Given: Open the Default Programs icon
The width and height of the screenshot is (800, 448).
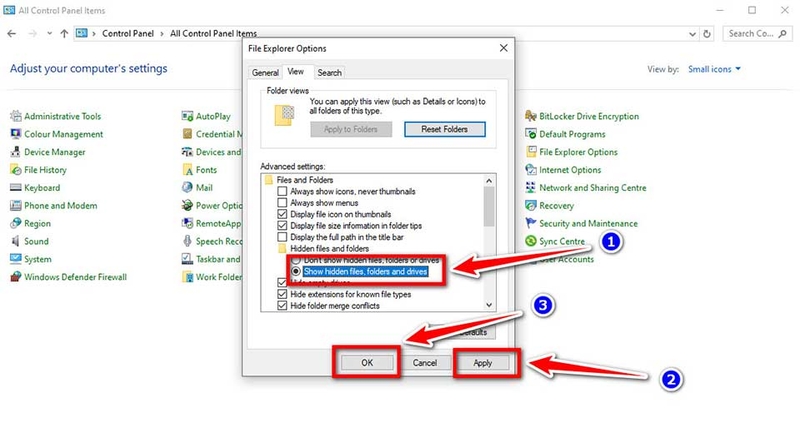Looking at the screenshot, I should 531,134.
